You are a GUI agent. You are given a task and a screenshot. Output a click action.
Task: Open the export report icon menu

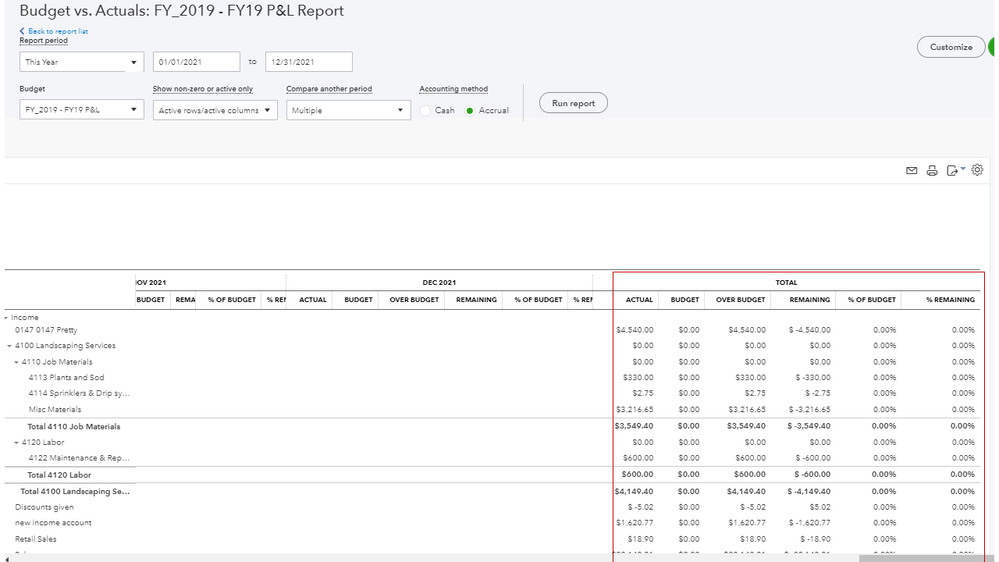pos(955,171)
